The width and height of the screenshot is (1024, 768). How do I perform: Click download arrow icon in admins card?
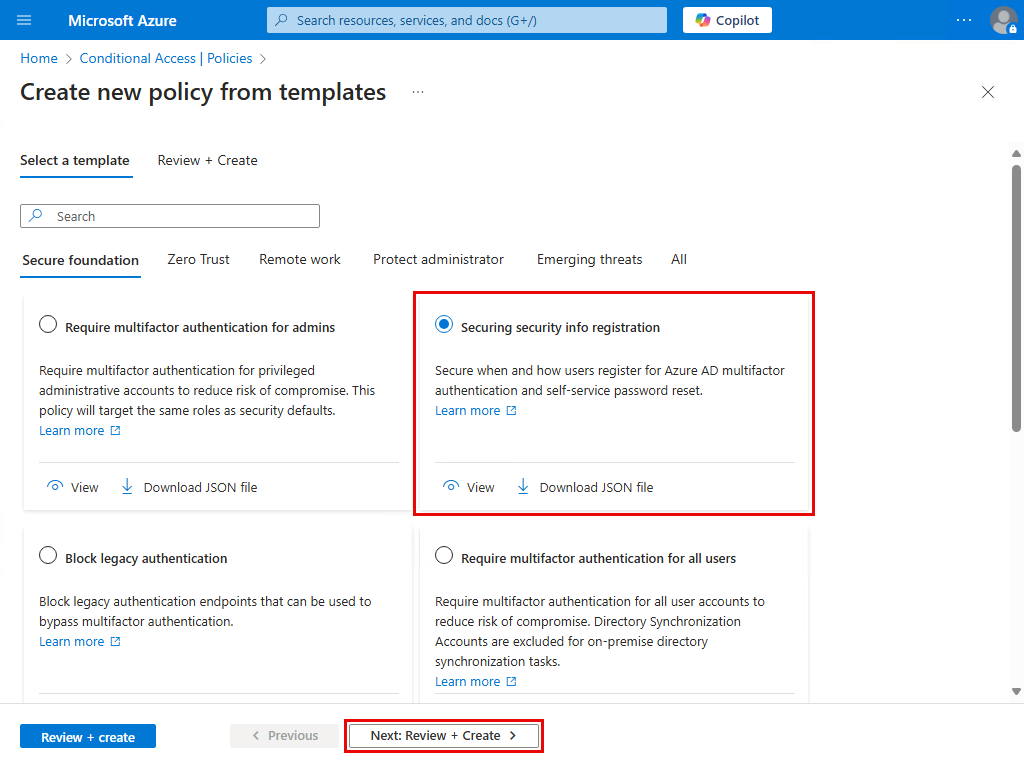(x=127, y=487)
